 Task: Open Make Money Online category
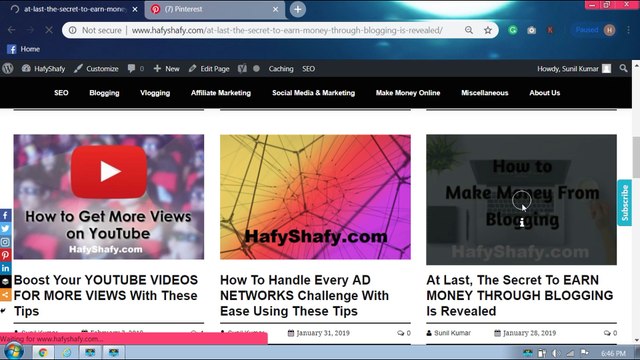tap(408, 93)
